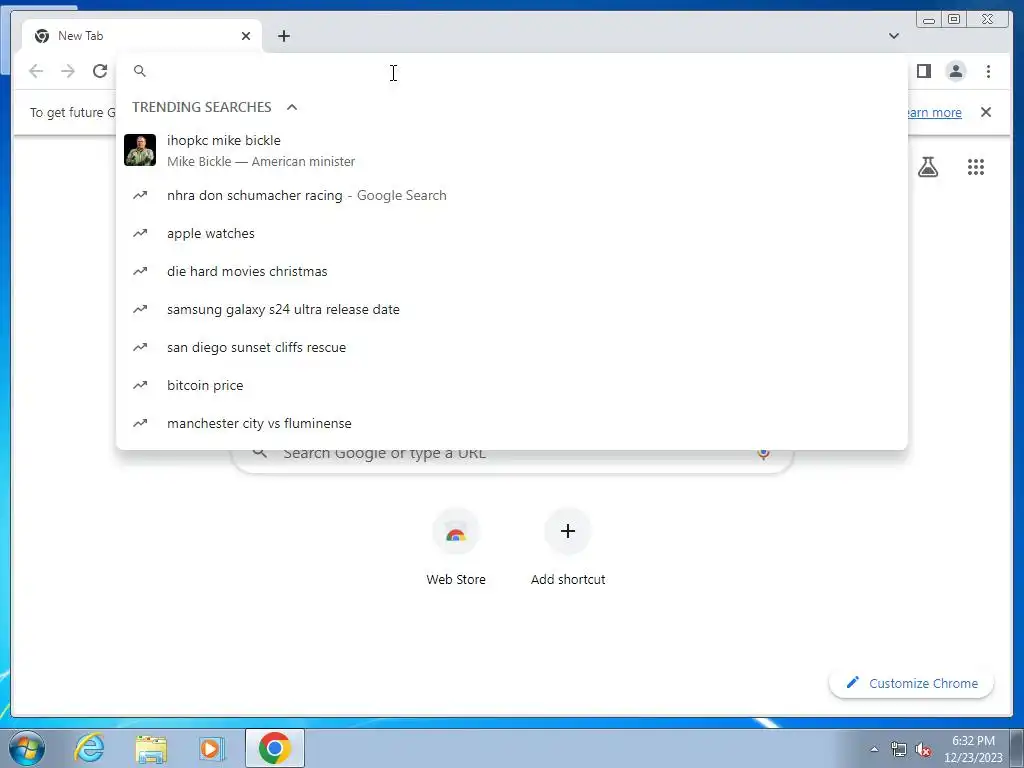The height and width of the screenshot is (768, 1024).
Task: Reload the page with the refresh icon
Action: pos(100,71)
